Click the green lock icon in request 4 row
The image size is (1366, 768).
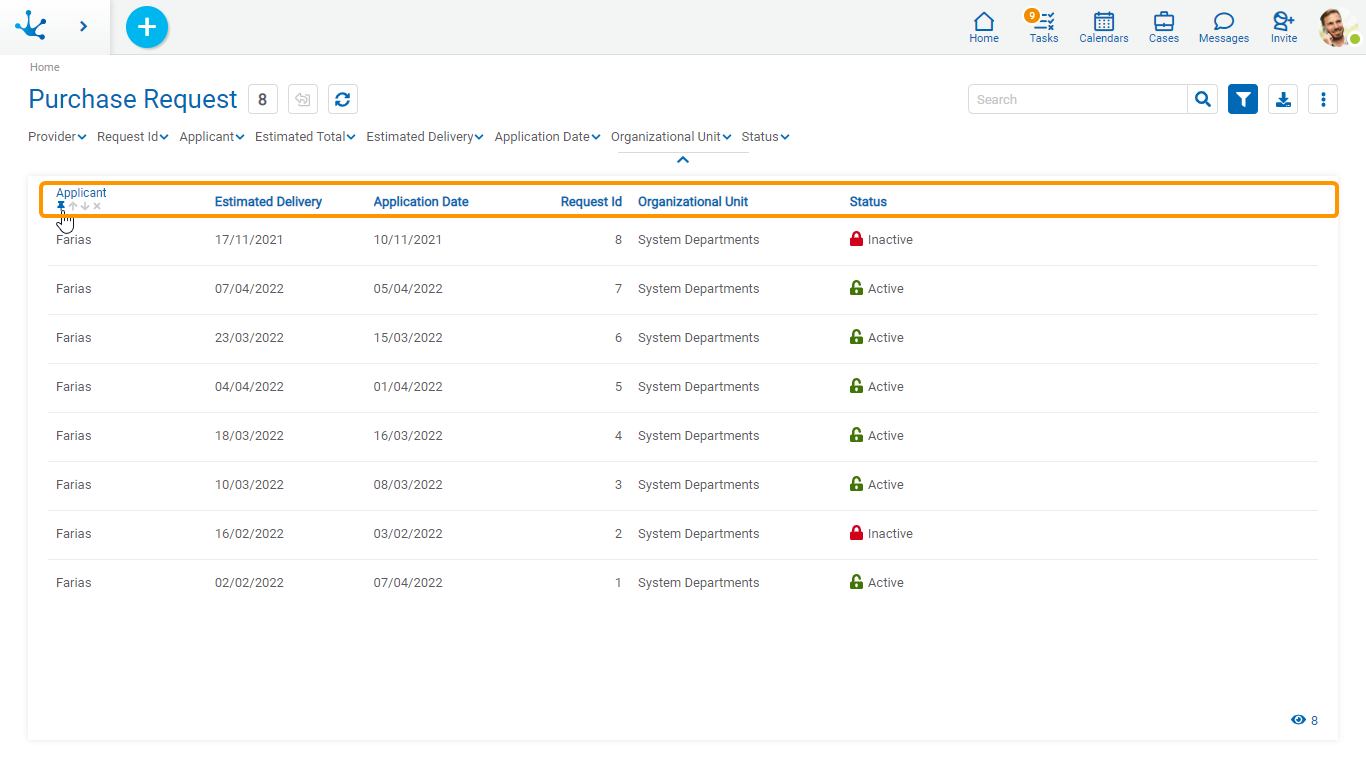click(856, 435)
